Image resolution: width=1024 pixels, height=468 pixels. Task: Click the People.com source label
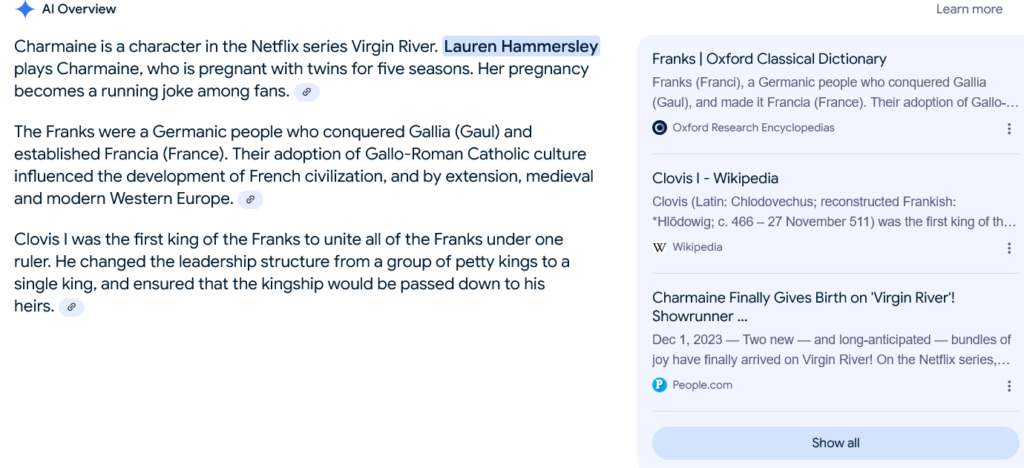702,385
